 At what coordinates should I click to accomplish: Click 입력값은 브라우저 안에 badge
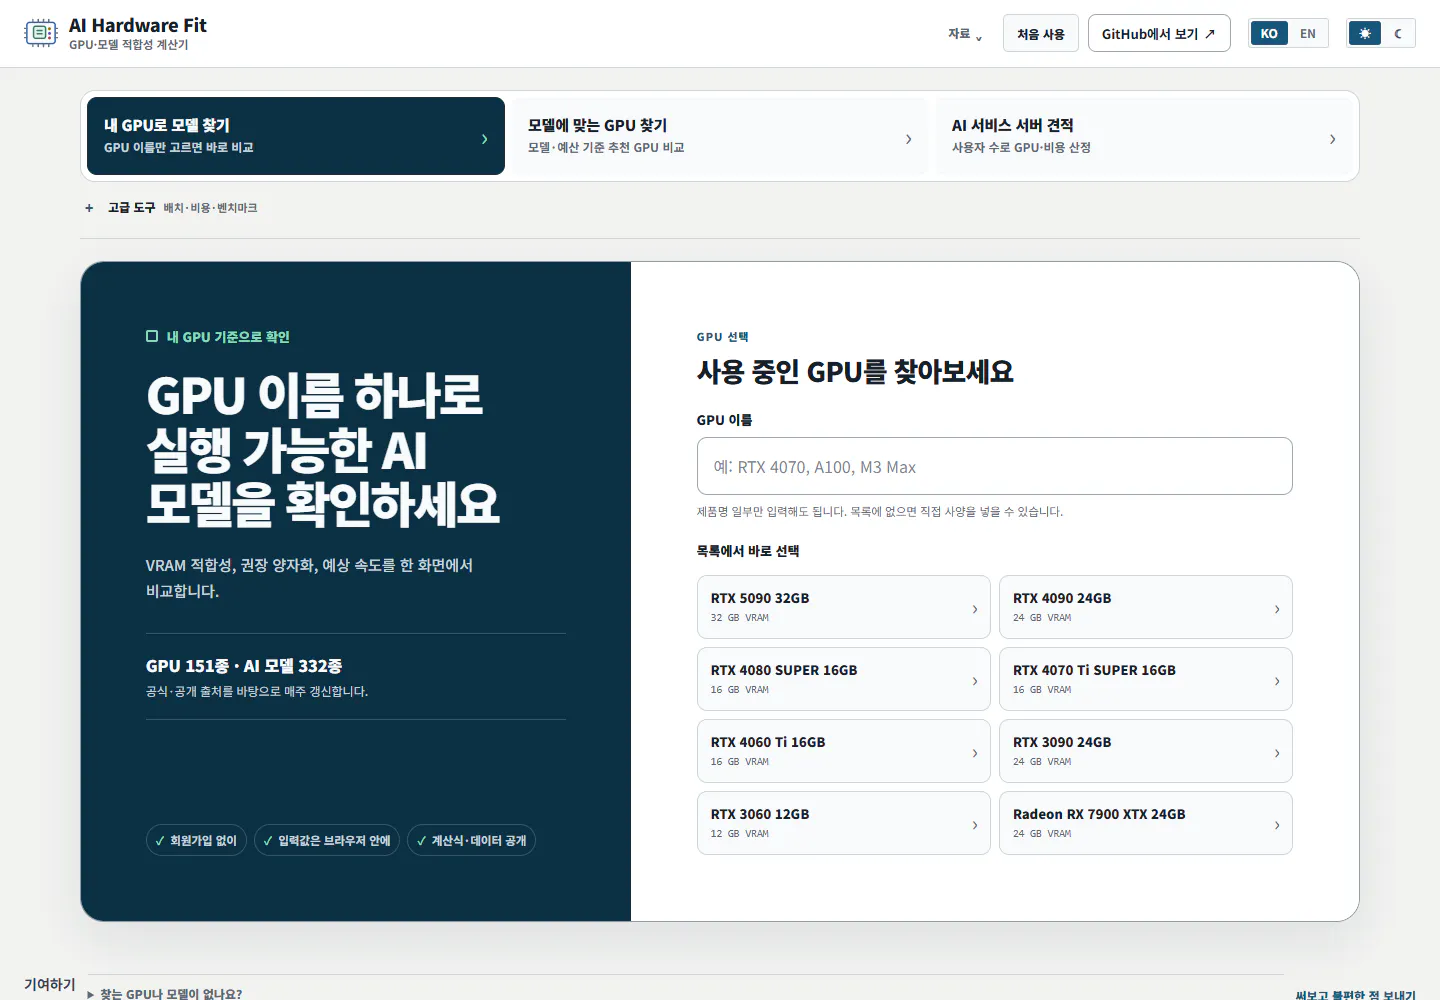point(327,840)
